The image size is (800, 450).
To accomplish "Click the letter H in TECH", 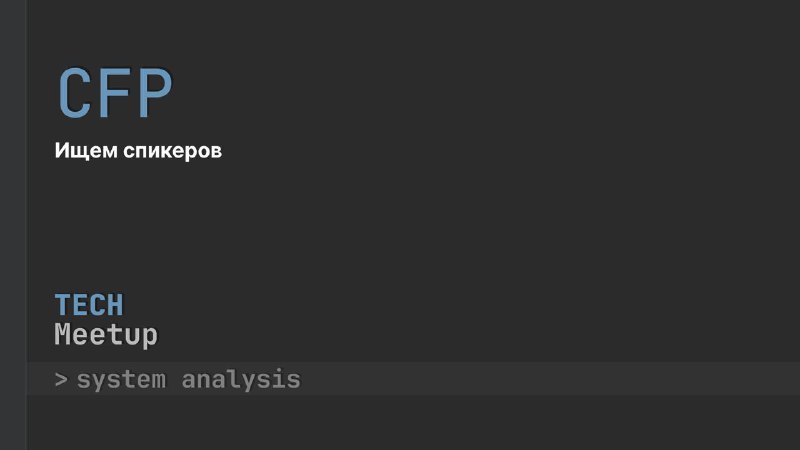I will point(116,305).
